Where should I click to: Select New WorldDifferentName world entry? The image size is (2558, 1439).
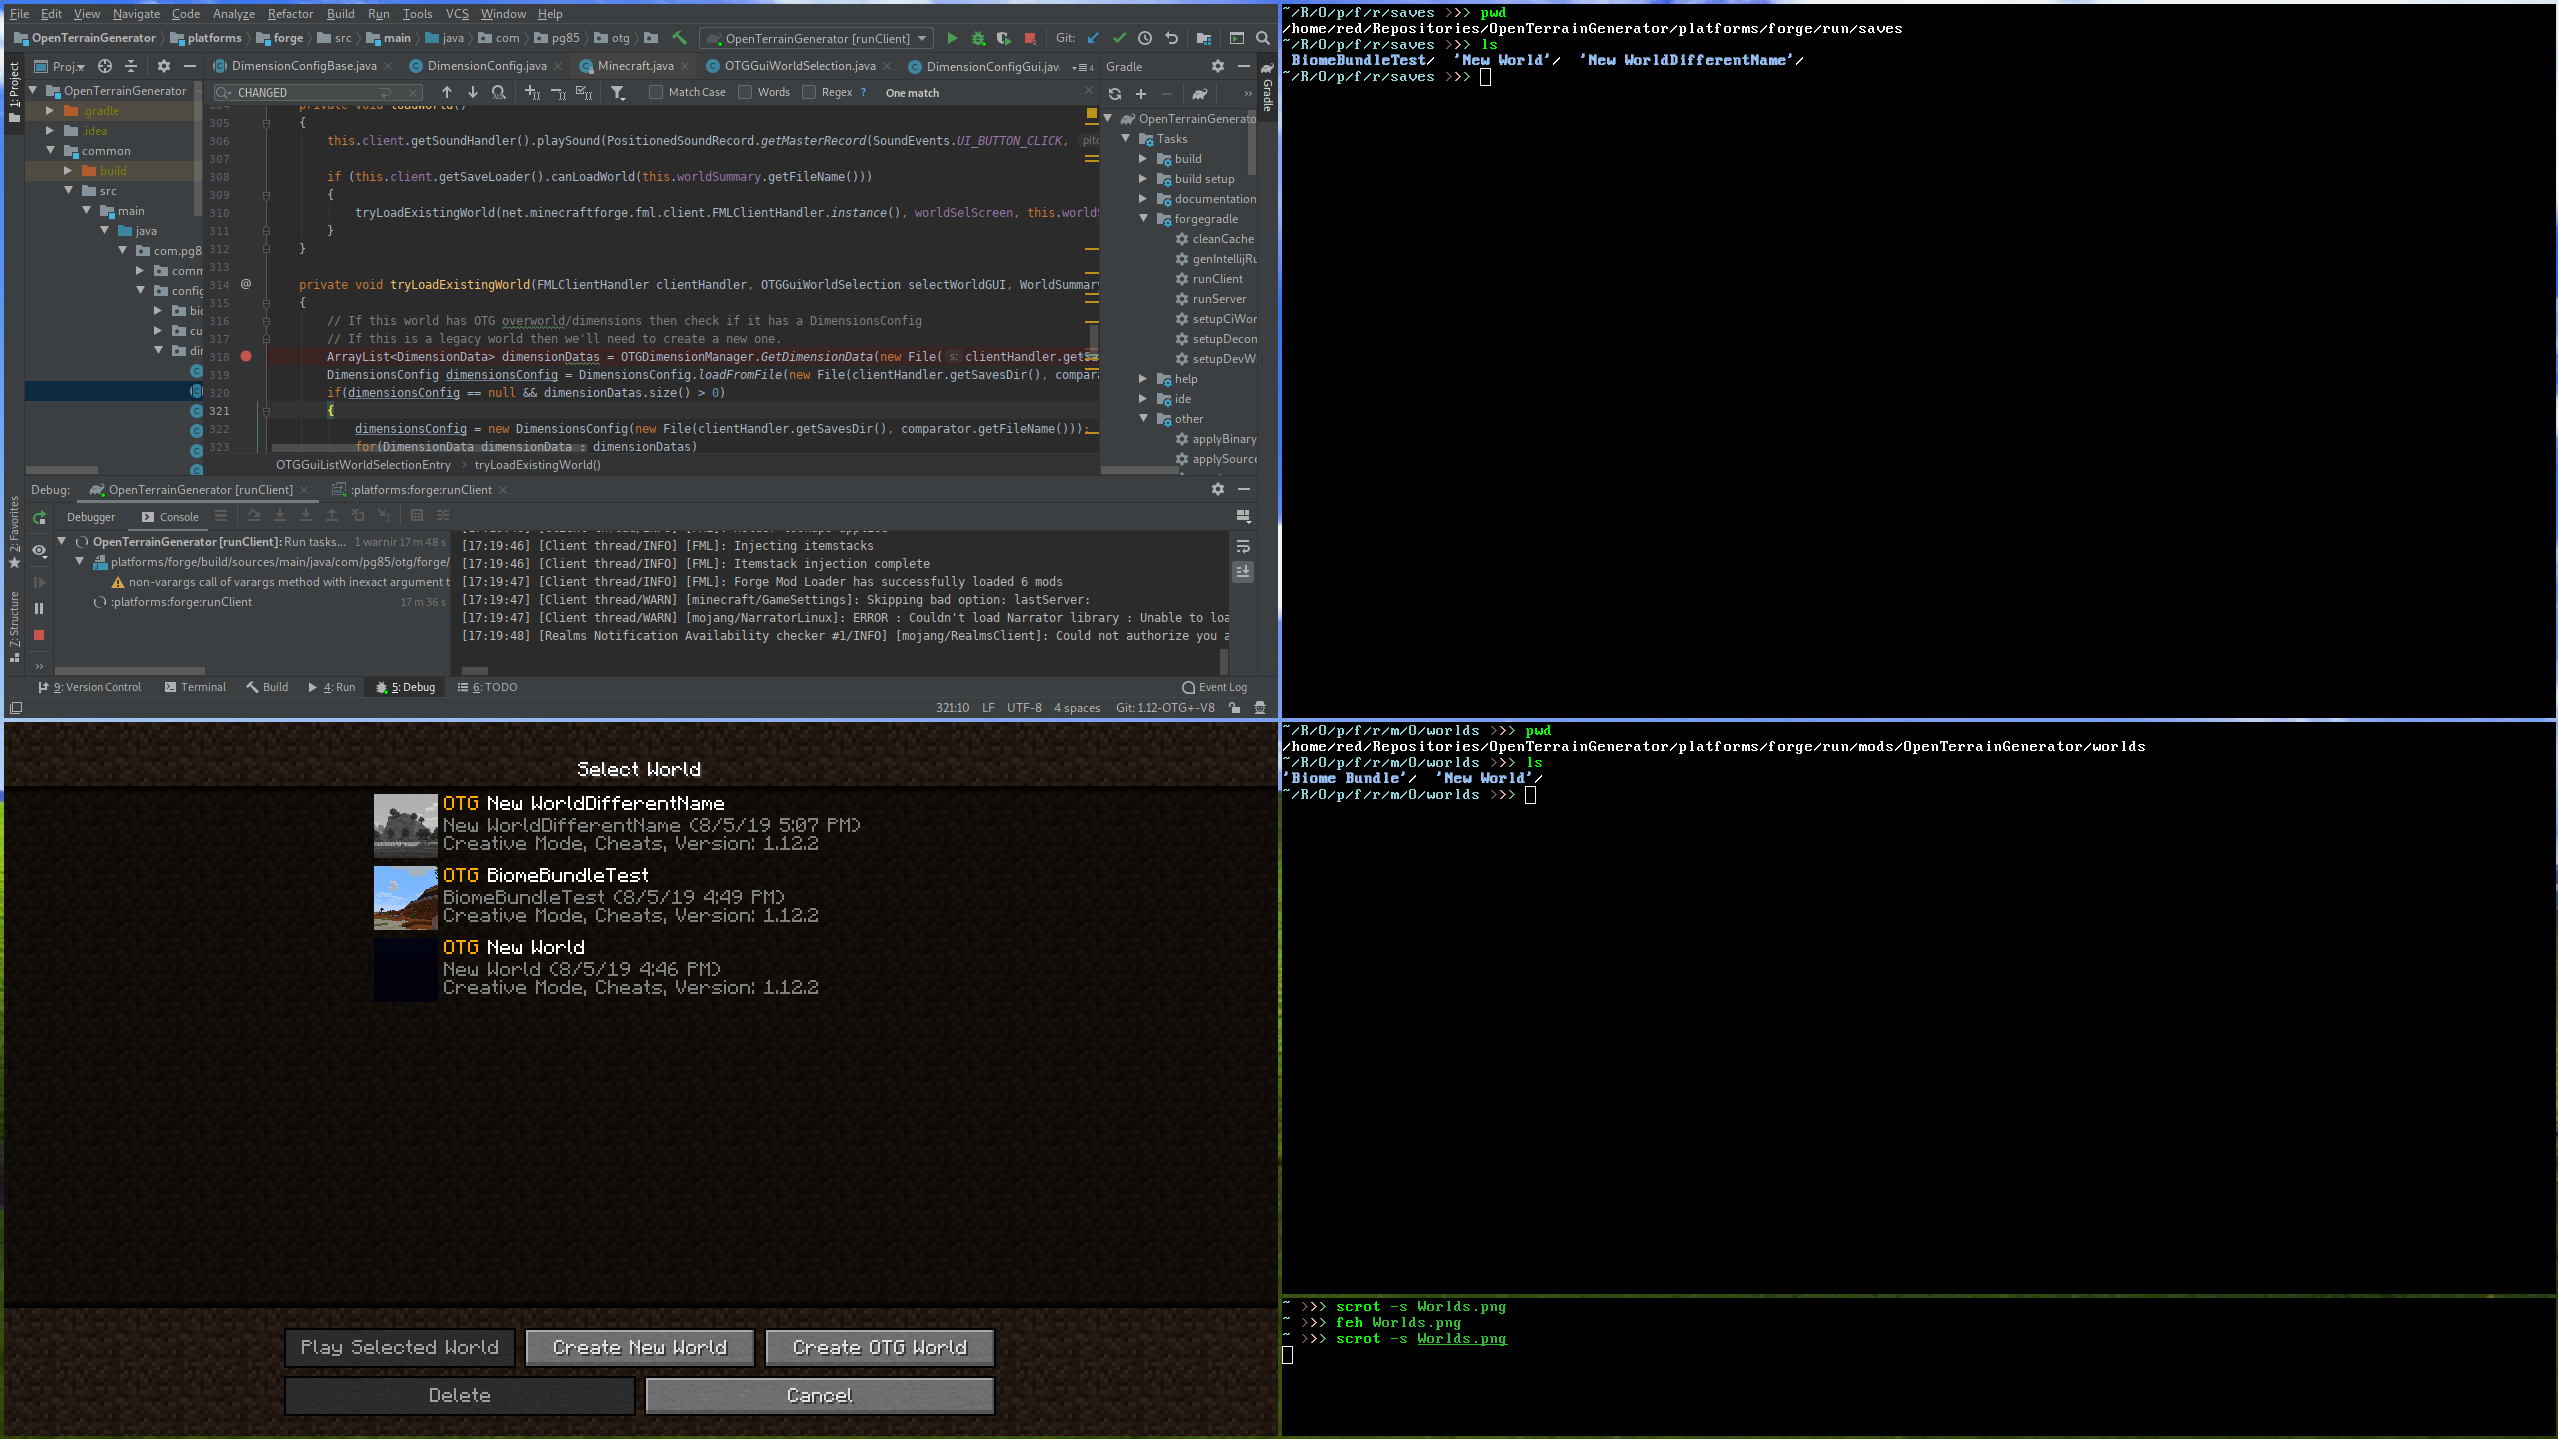tap(640, 825)
